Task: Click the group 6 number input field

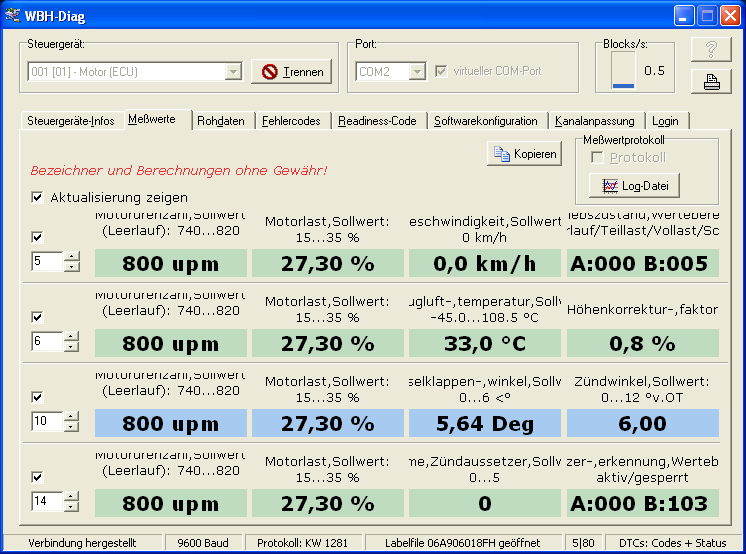Action: click(46, 341)
